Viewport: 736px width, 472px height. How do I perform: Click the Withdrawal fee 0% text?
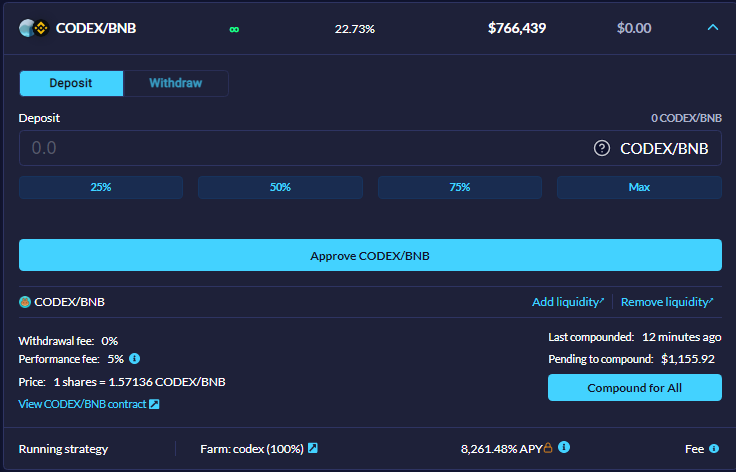(x=68, y=341)
